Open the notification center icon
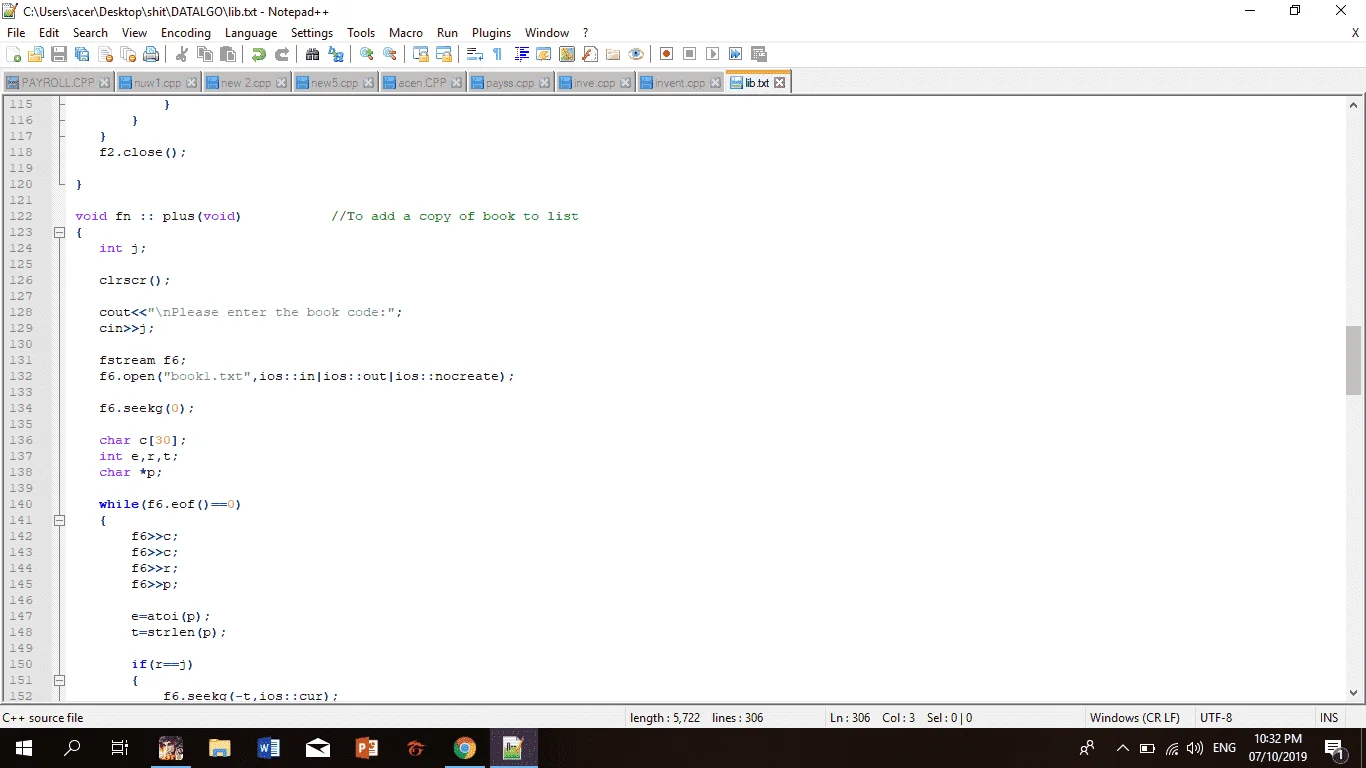 (1334, 748)
